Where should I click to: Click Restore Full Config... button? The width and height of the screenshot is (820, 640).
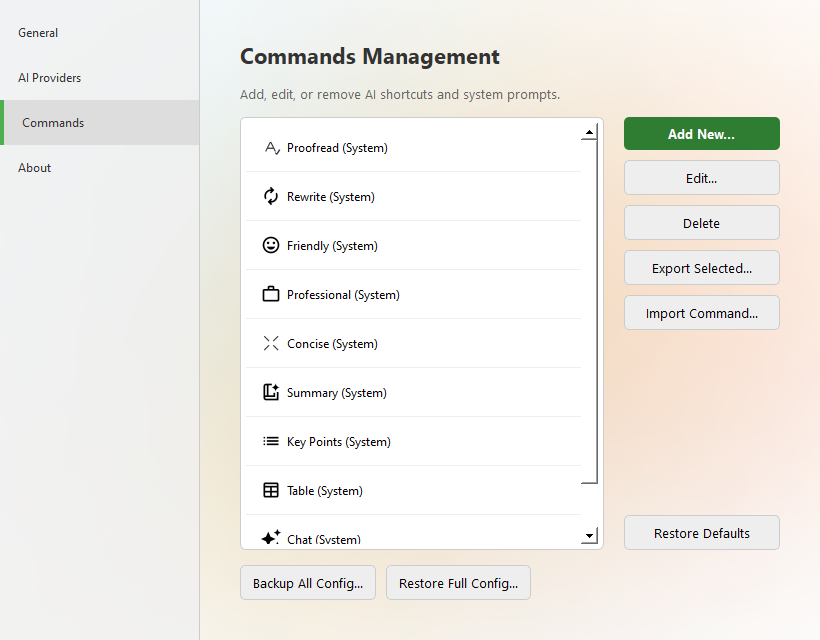pos(458,583)
